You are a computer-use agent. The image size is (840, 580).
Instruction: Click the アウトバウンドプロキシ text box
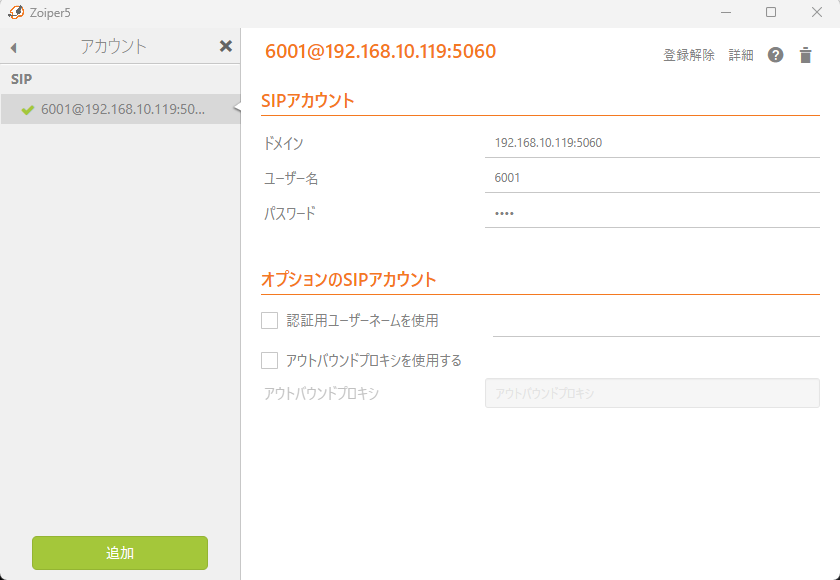coord(651,393)
